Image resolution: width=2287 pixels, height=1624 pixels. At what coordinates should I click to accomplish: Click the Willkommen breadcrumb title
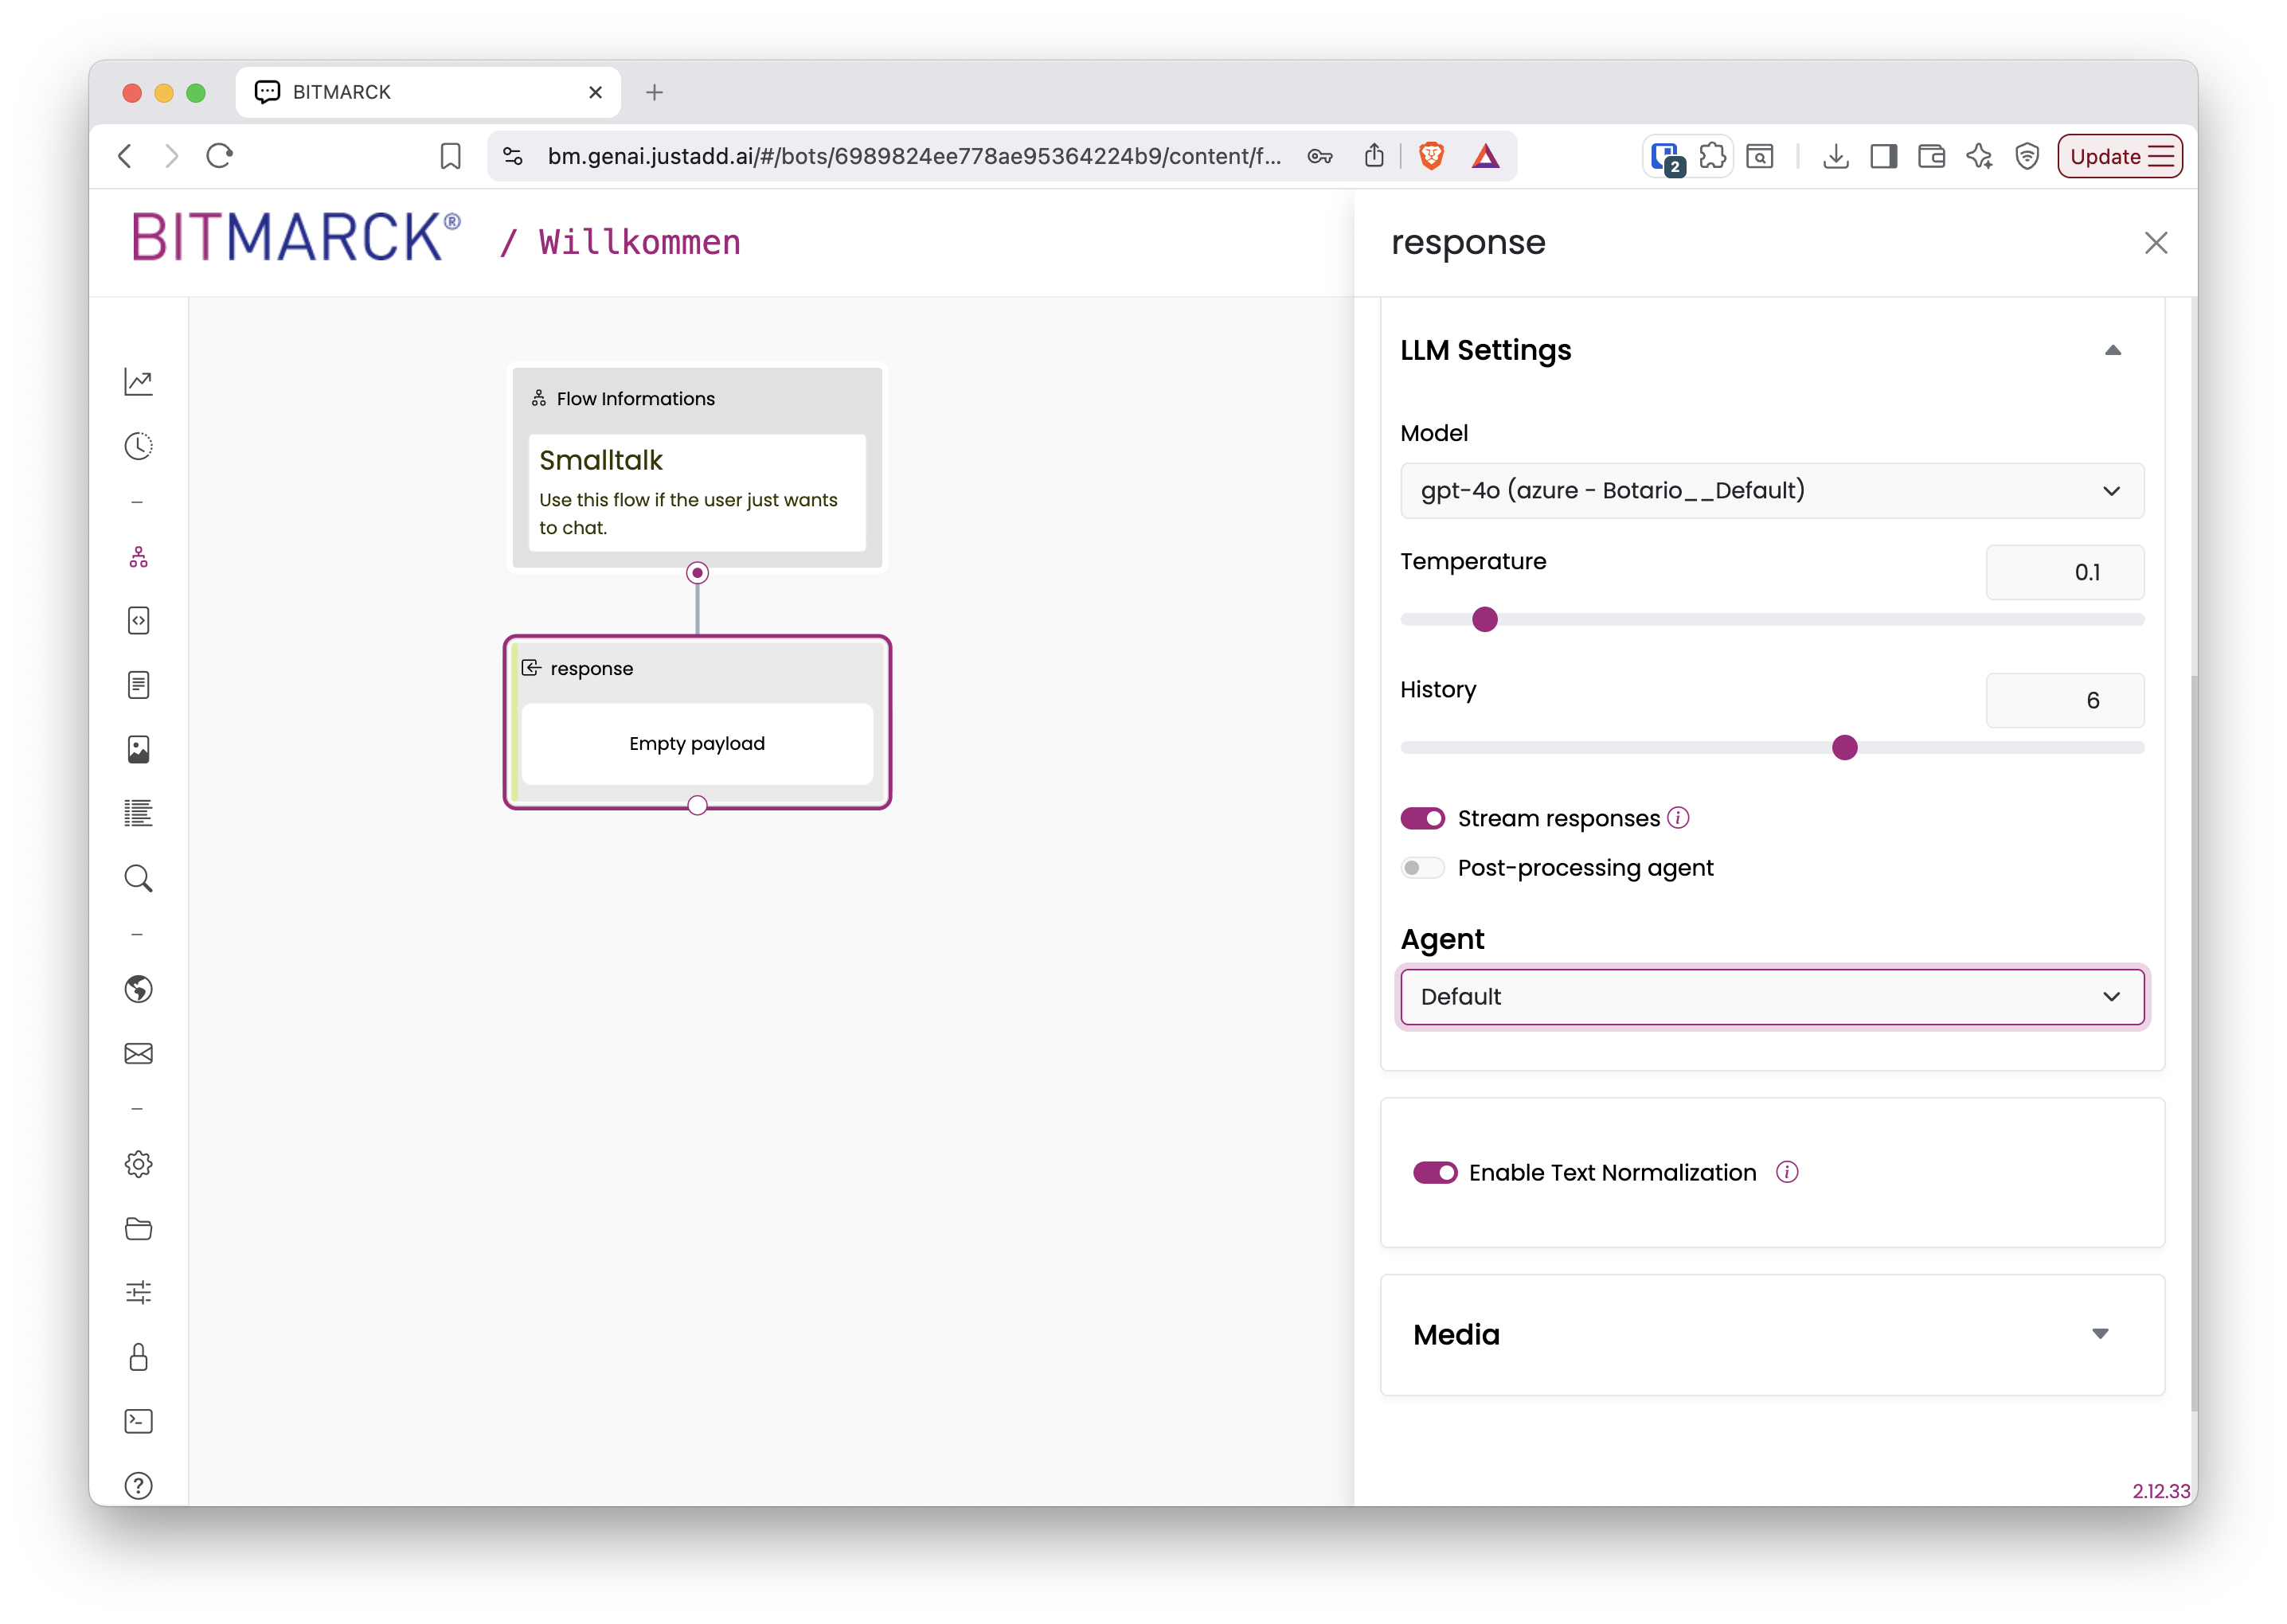pyautogui.click(x=639, y=242)
